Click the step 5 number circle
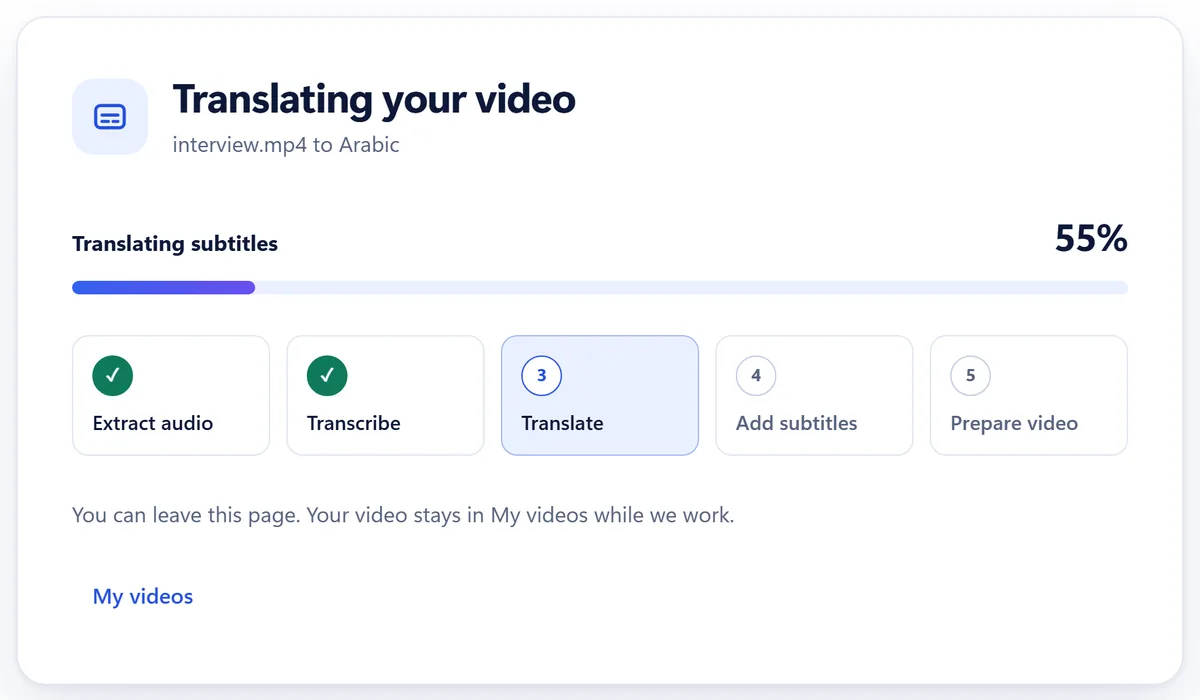Screen dimensions: 1200x700 970,376
